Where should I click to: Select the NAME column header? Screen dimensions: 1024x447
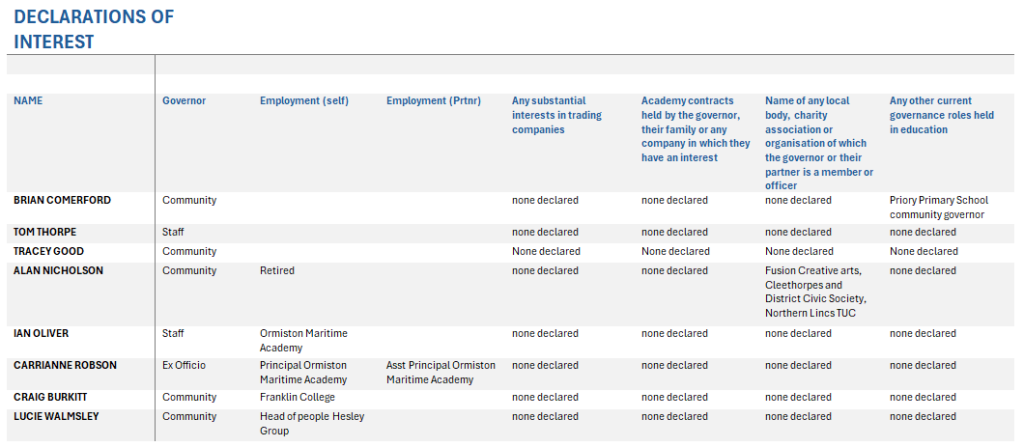click(28, 101)
